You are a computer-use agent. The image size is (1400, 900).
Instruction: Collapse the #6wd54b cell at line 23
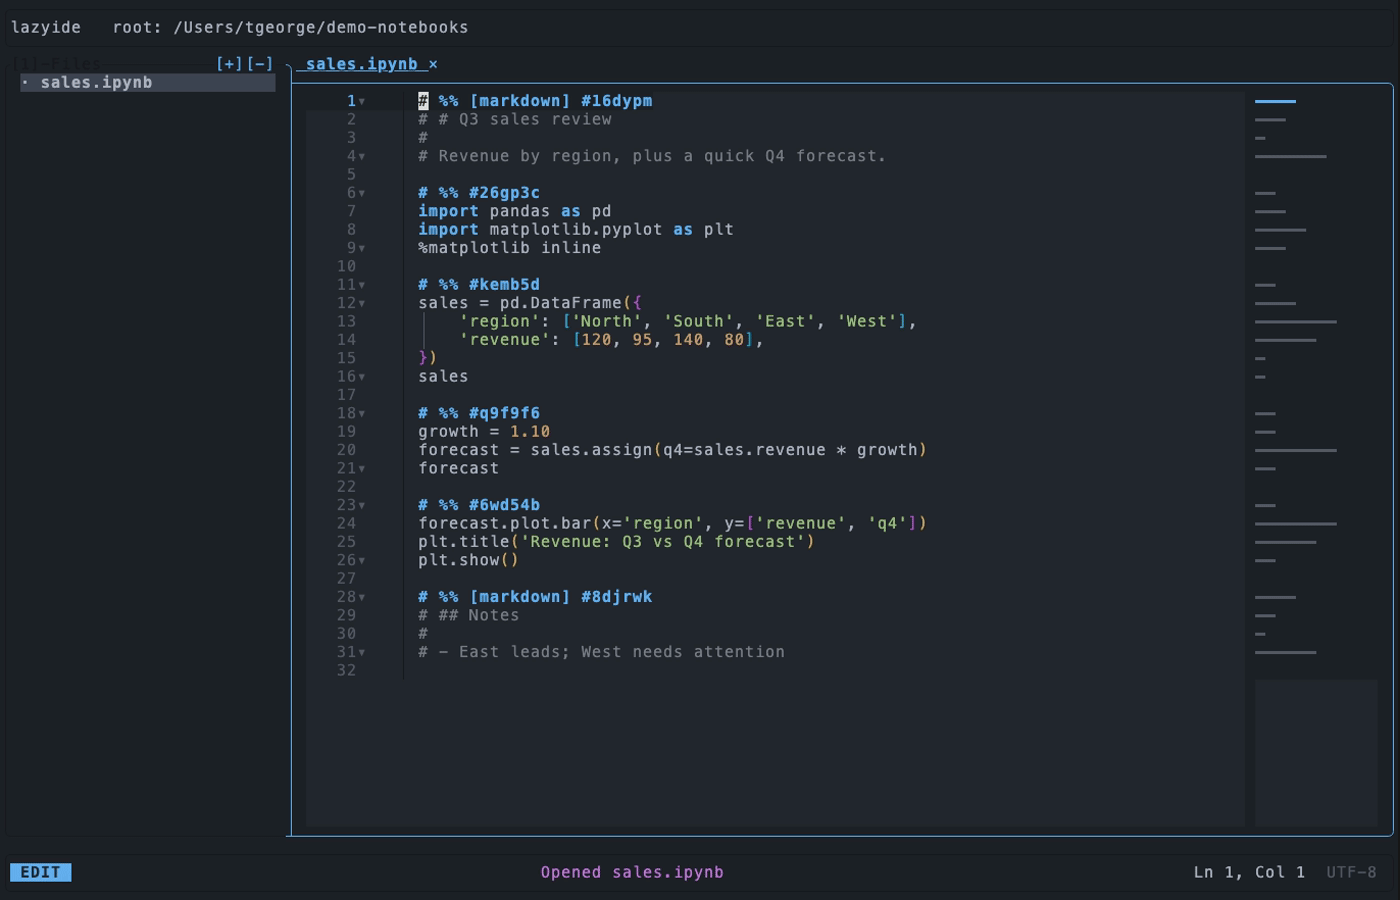pyautogui.click(x=362, y=505)
